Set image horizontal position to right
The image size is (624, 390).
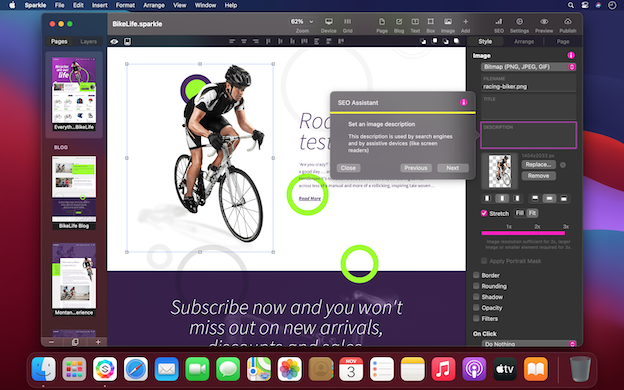pyautogui.click(x=517, y=198)
